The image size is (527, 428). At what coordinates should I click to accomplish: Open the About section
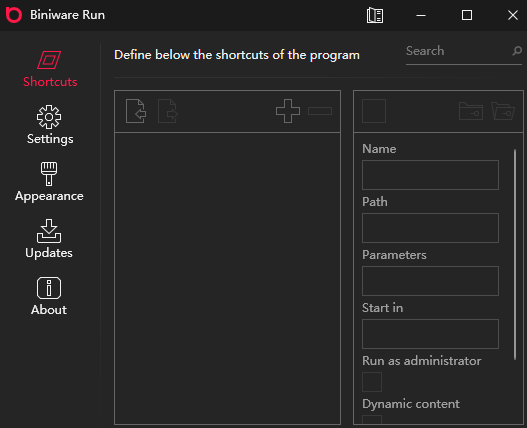49,296
